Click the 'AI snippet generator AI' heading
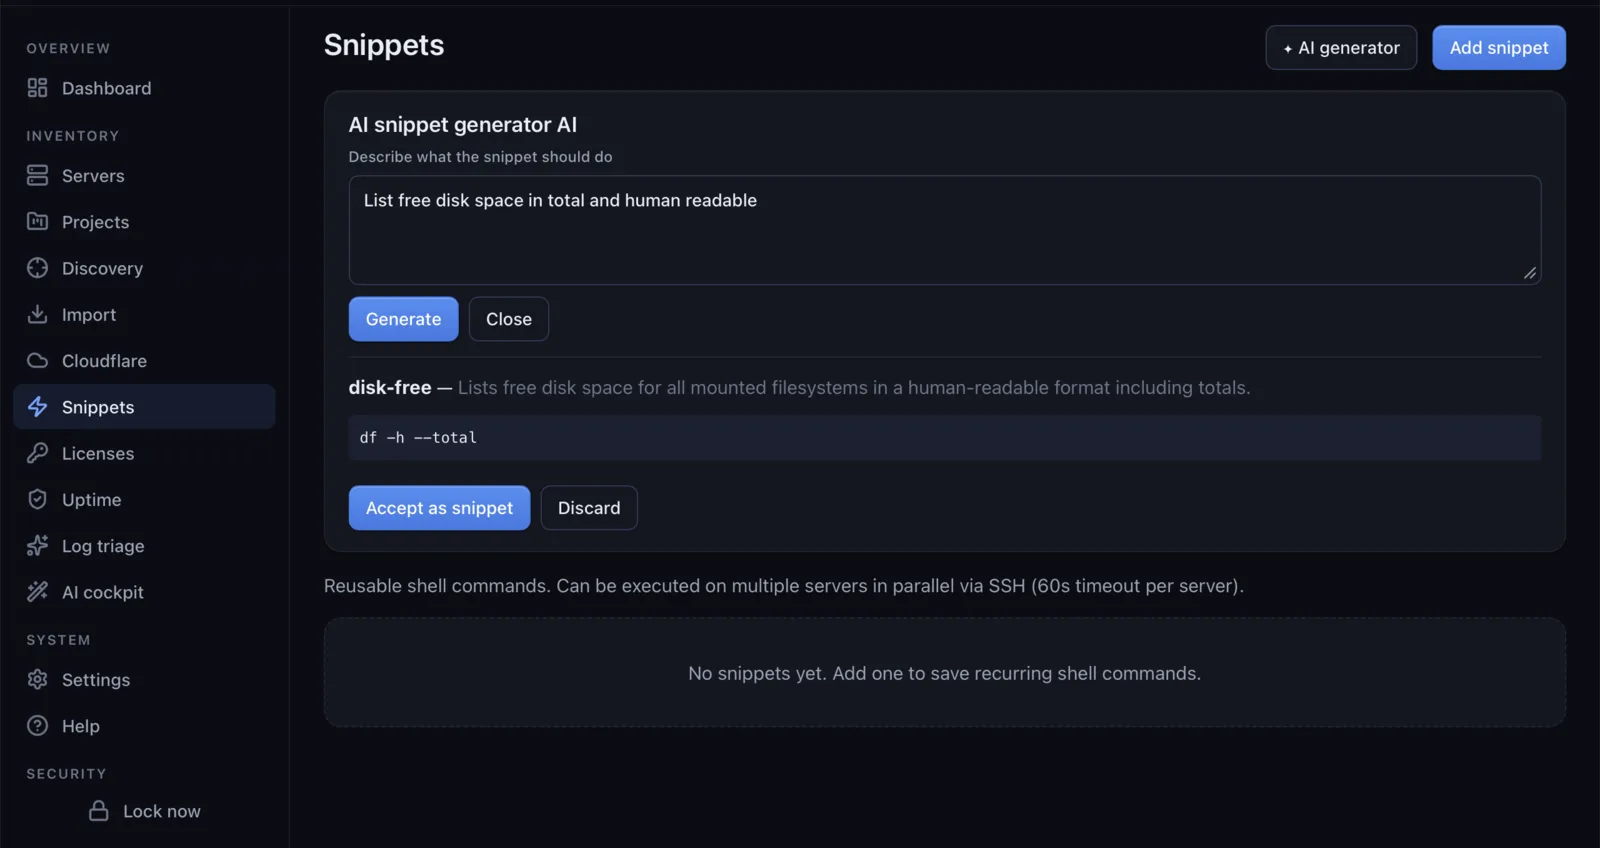 coord(463,124)
